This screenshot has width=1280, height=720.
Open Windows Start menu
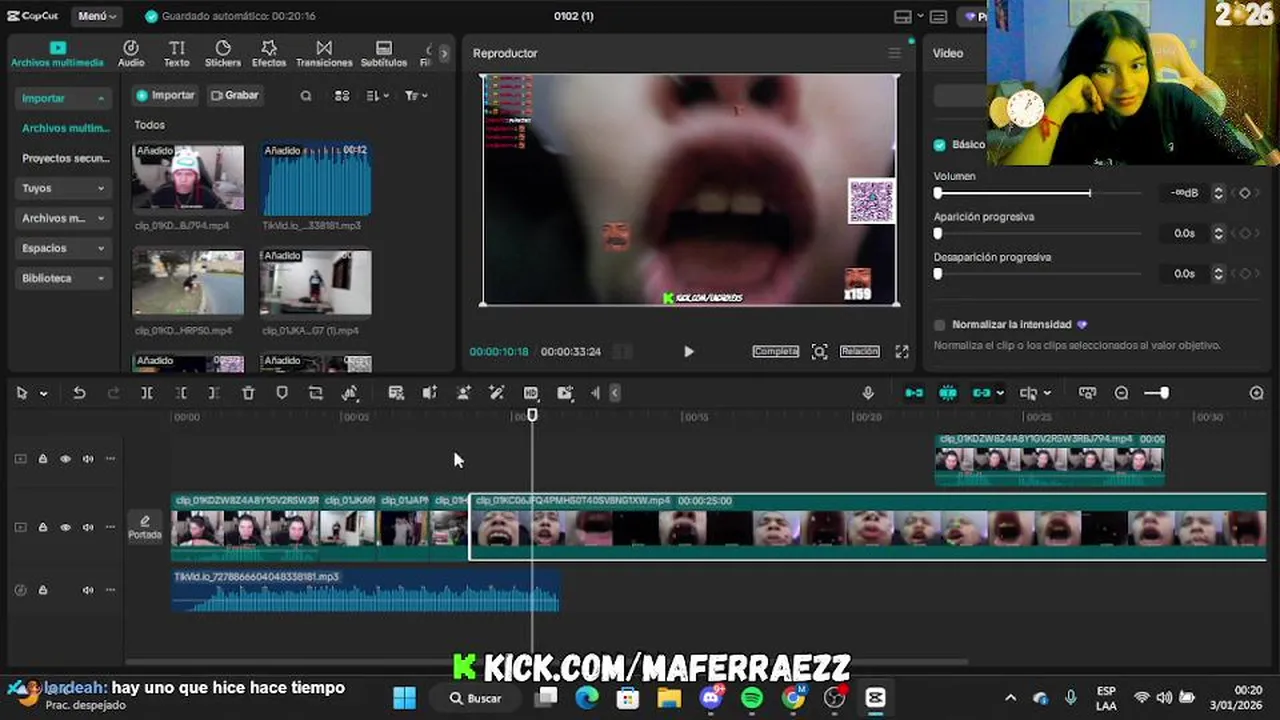404,698
